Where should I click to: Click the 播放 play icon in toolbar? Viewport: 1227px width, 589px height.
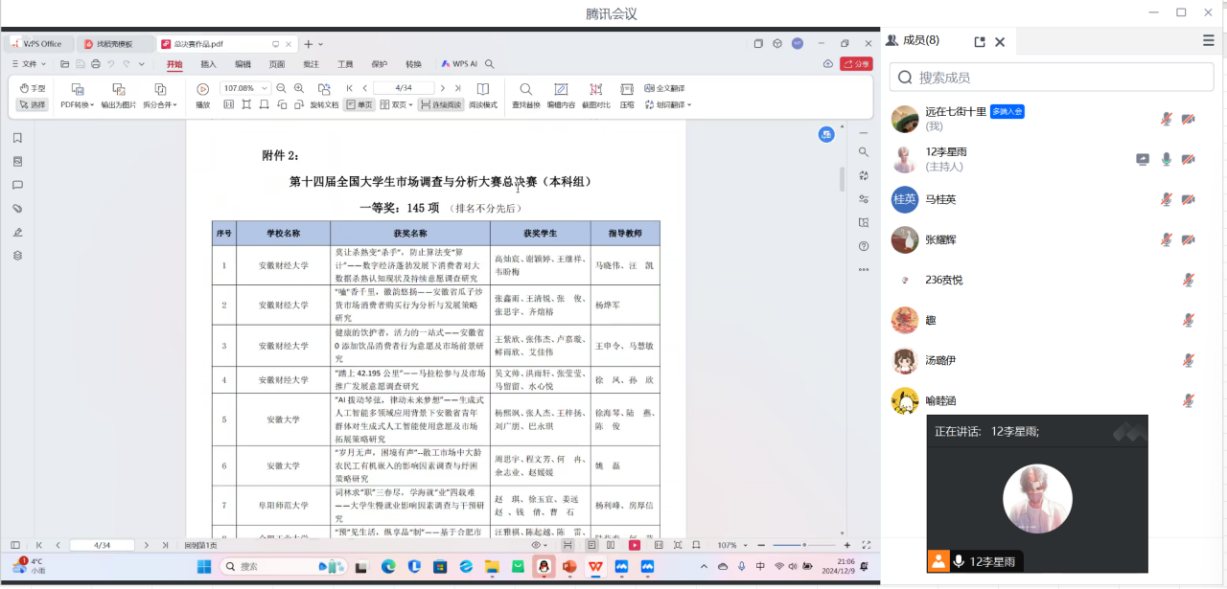(203, 90)
